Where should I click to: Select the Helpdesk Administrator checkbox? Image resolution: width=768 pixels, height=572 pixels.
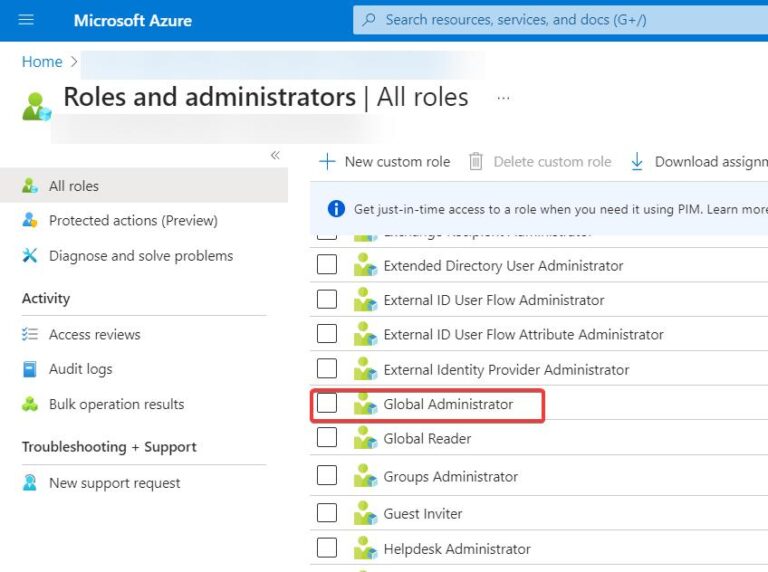coord(327,548)
